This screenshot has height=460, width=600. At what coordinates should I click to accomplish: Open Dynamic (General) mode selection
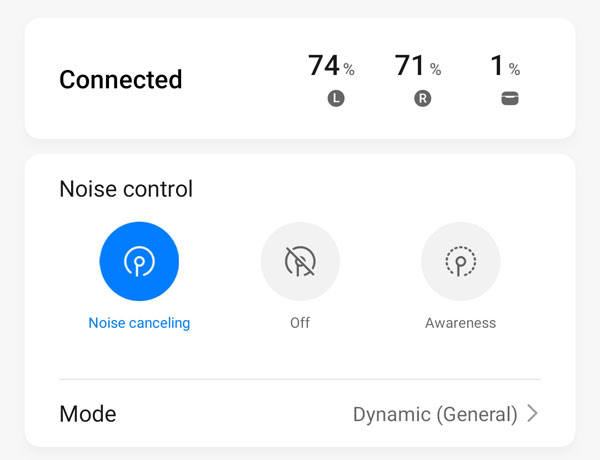(435, 414)
